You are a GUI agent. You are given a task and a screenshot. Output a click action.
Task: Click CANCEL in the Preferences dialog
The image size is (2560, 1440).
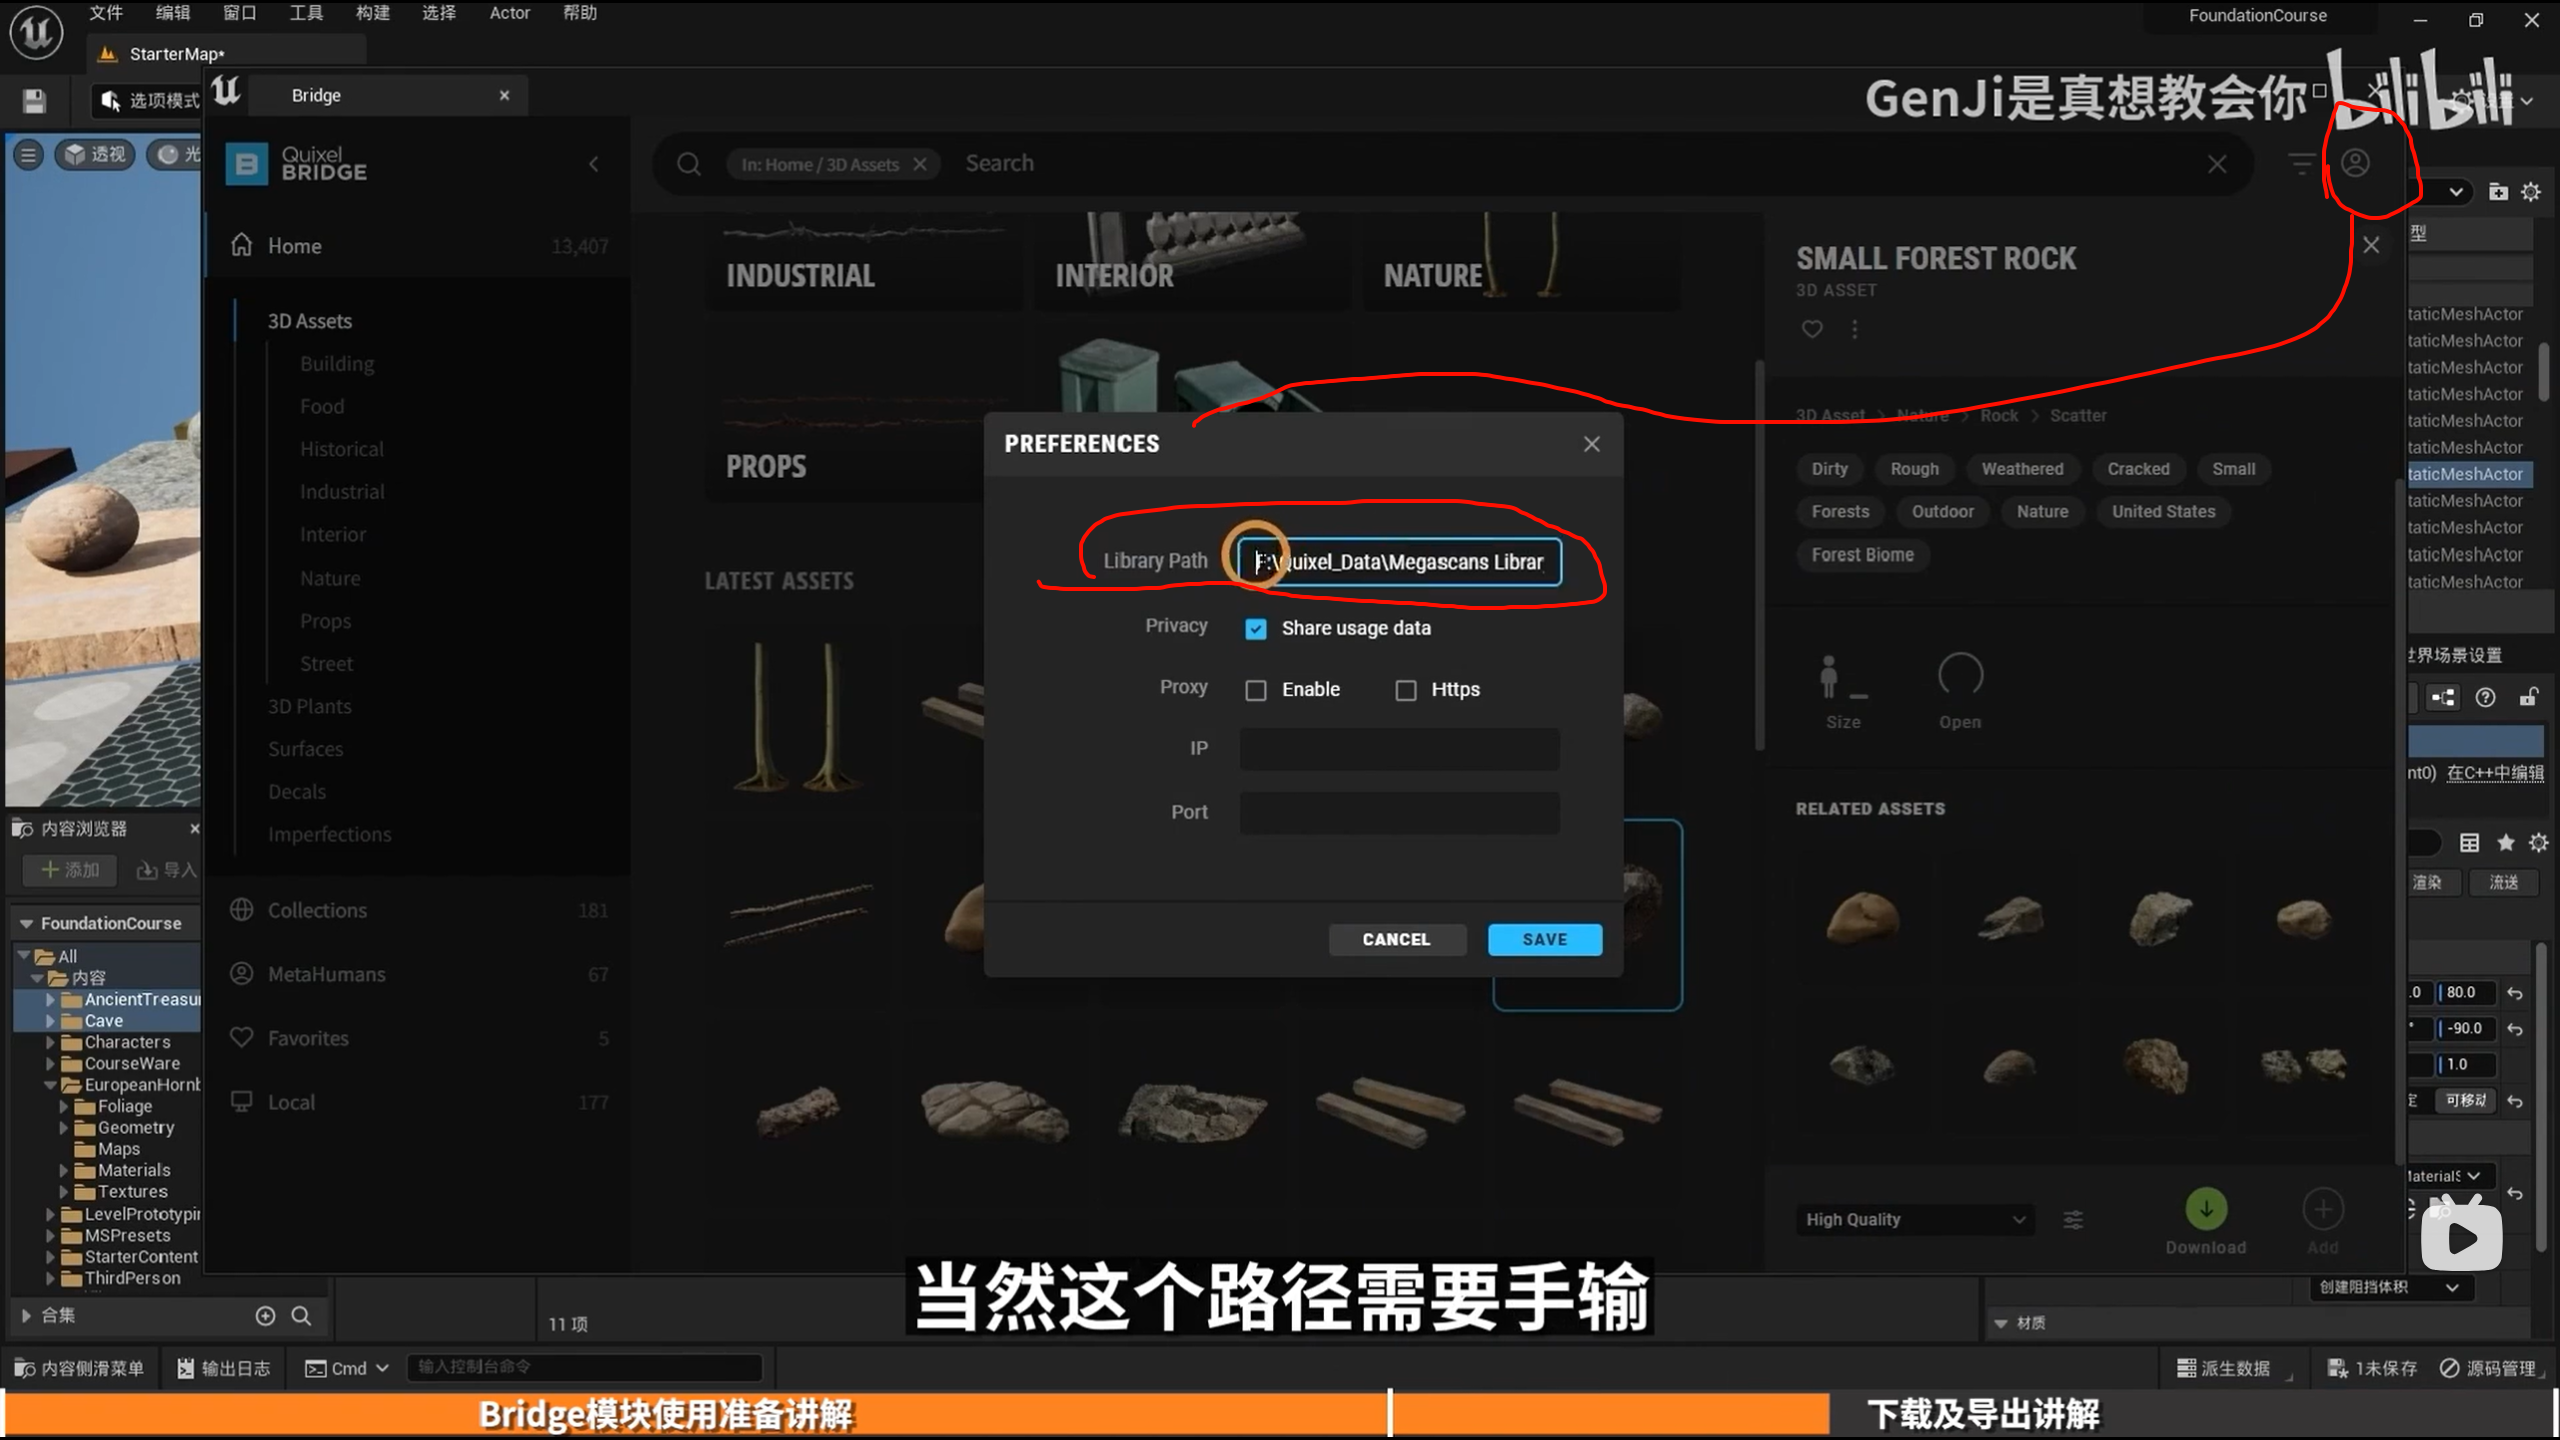coord(1396,939)
